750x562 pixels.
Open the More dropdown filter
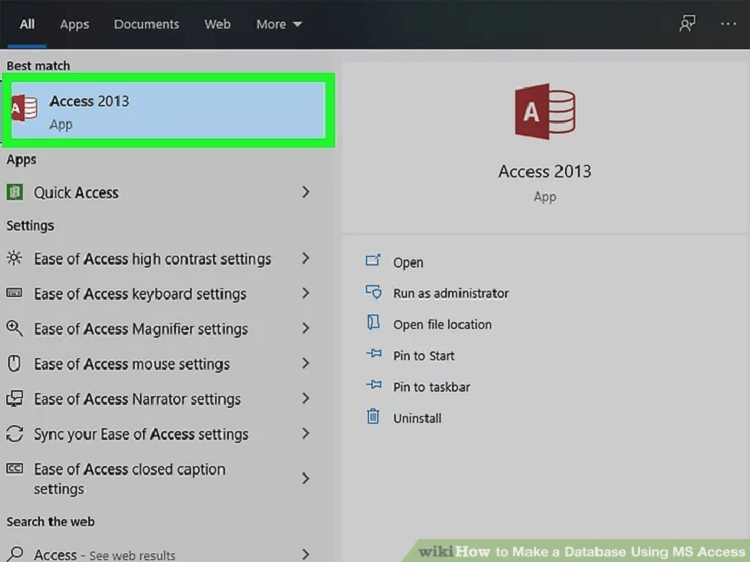click(278, 24)
